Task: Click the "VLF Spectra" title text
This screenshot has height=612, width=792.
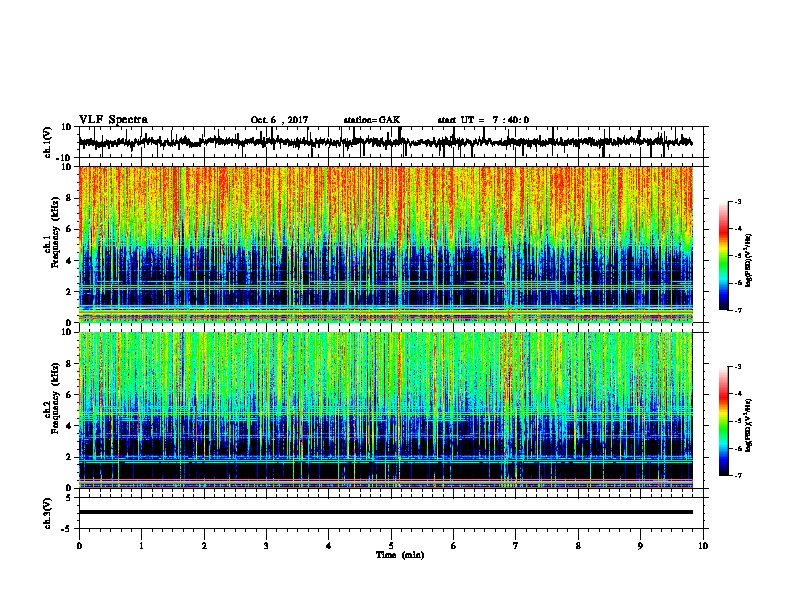Action: 113,120
